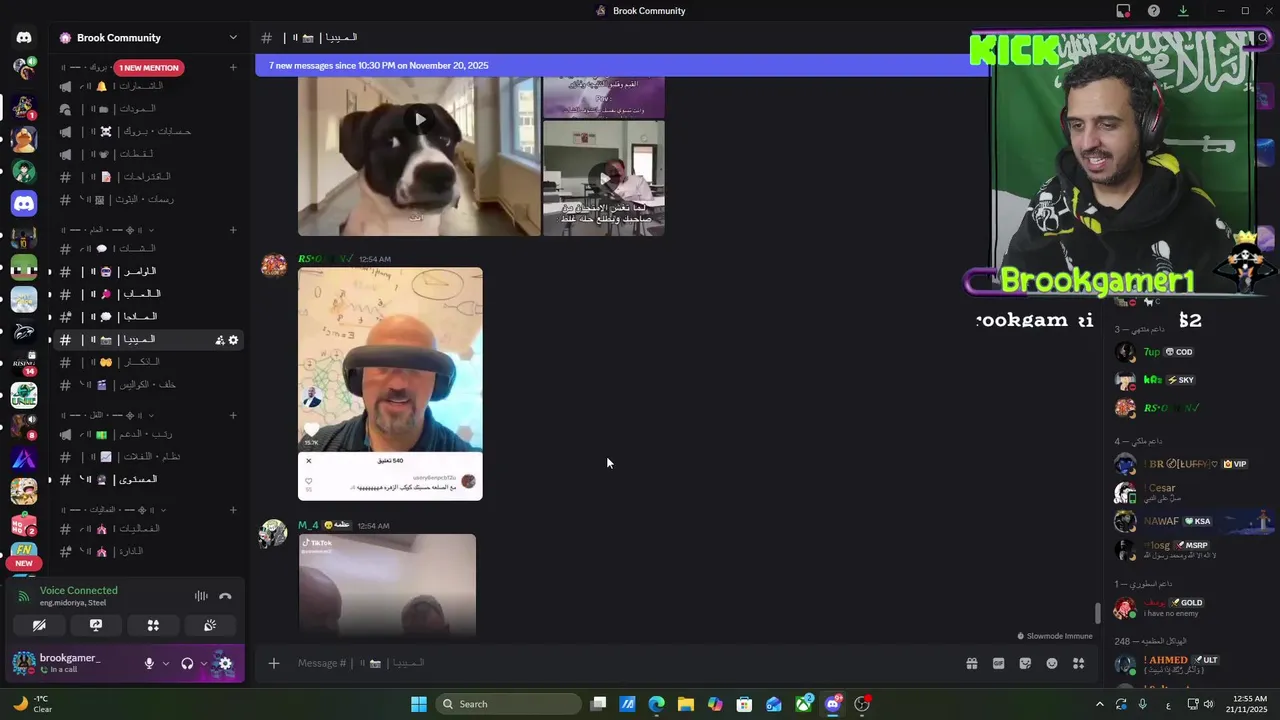This screenshot has height=720, width=1280.
Task: Toggle headphone deafen in user panel
Action: pyautogui.click(x=187, y=663)
